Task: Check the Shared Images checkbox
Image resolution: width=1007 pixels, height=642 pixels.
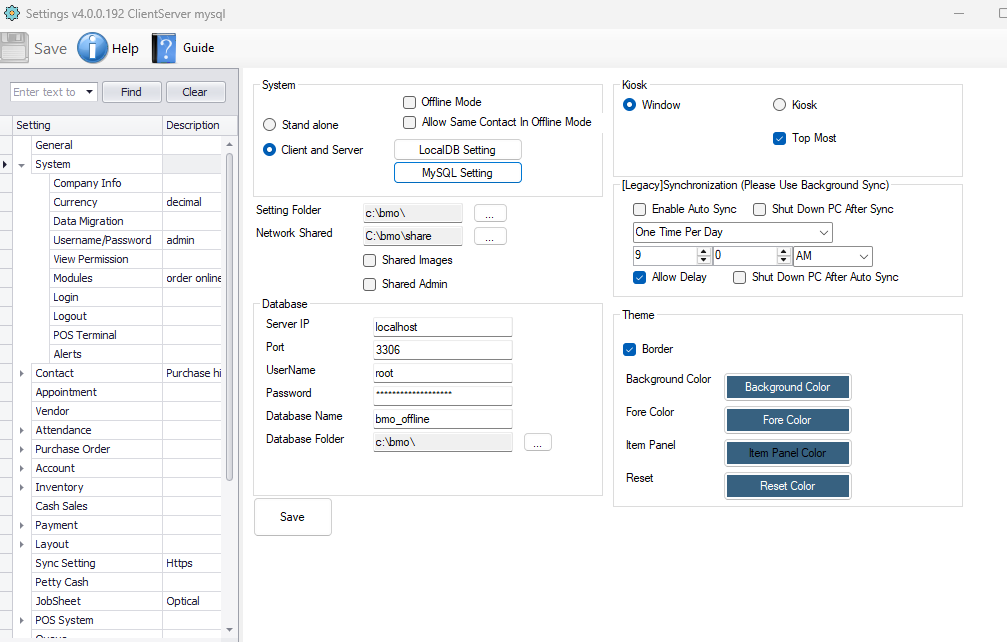Action: pyautogui.click(x=369, y=260)
